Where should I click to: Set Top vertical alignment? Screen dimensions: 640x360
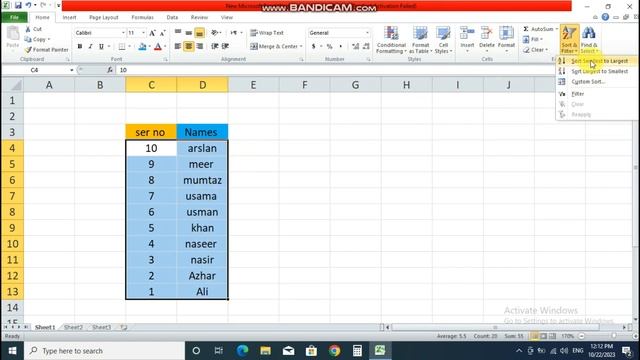pyautogui.click(x=178, y=33)
